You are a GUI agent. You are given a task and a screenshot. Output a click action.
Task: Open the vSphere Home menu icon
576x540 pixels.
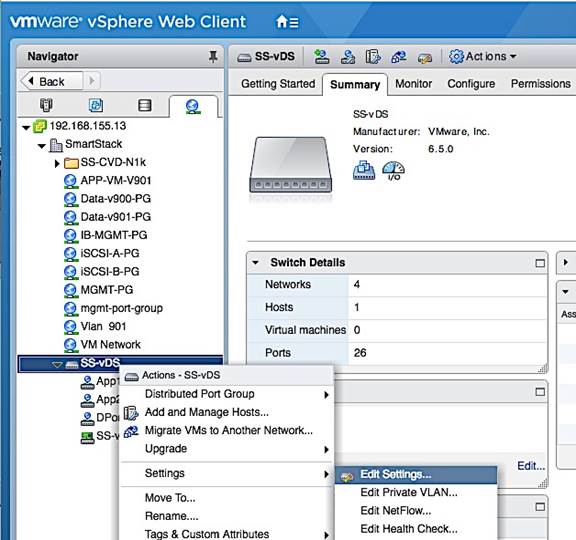(287, 22)
